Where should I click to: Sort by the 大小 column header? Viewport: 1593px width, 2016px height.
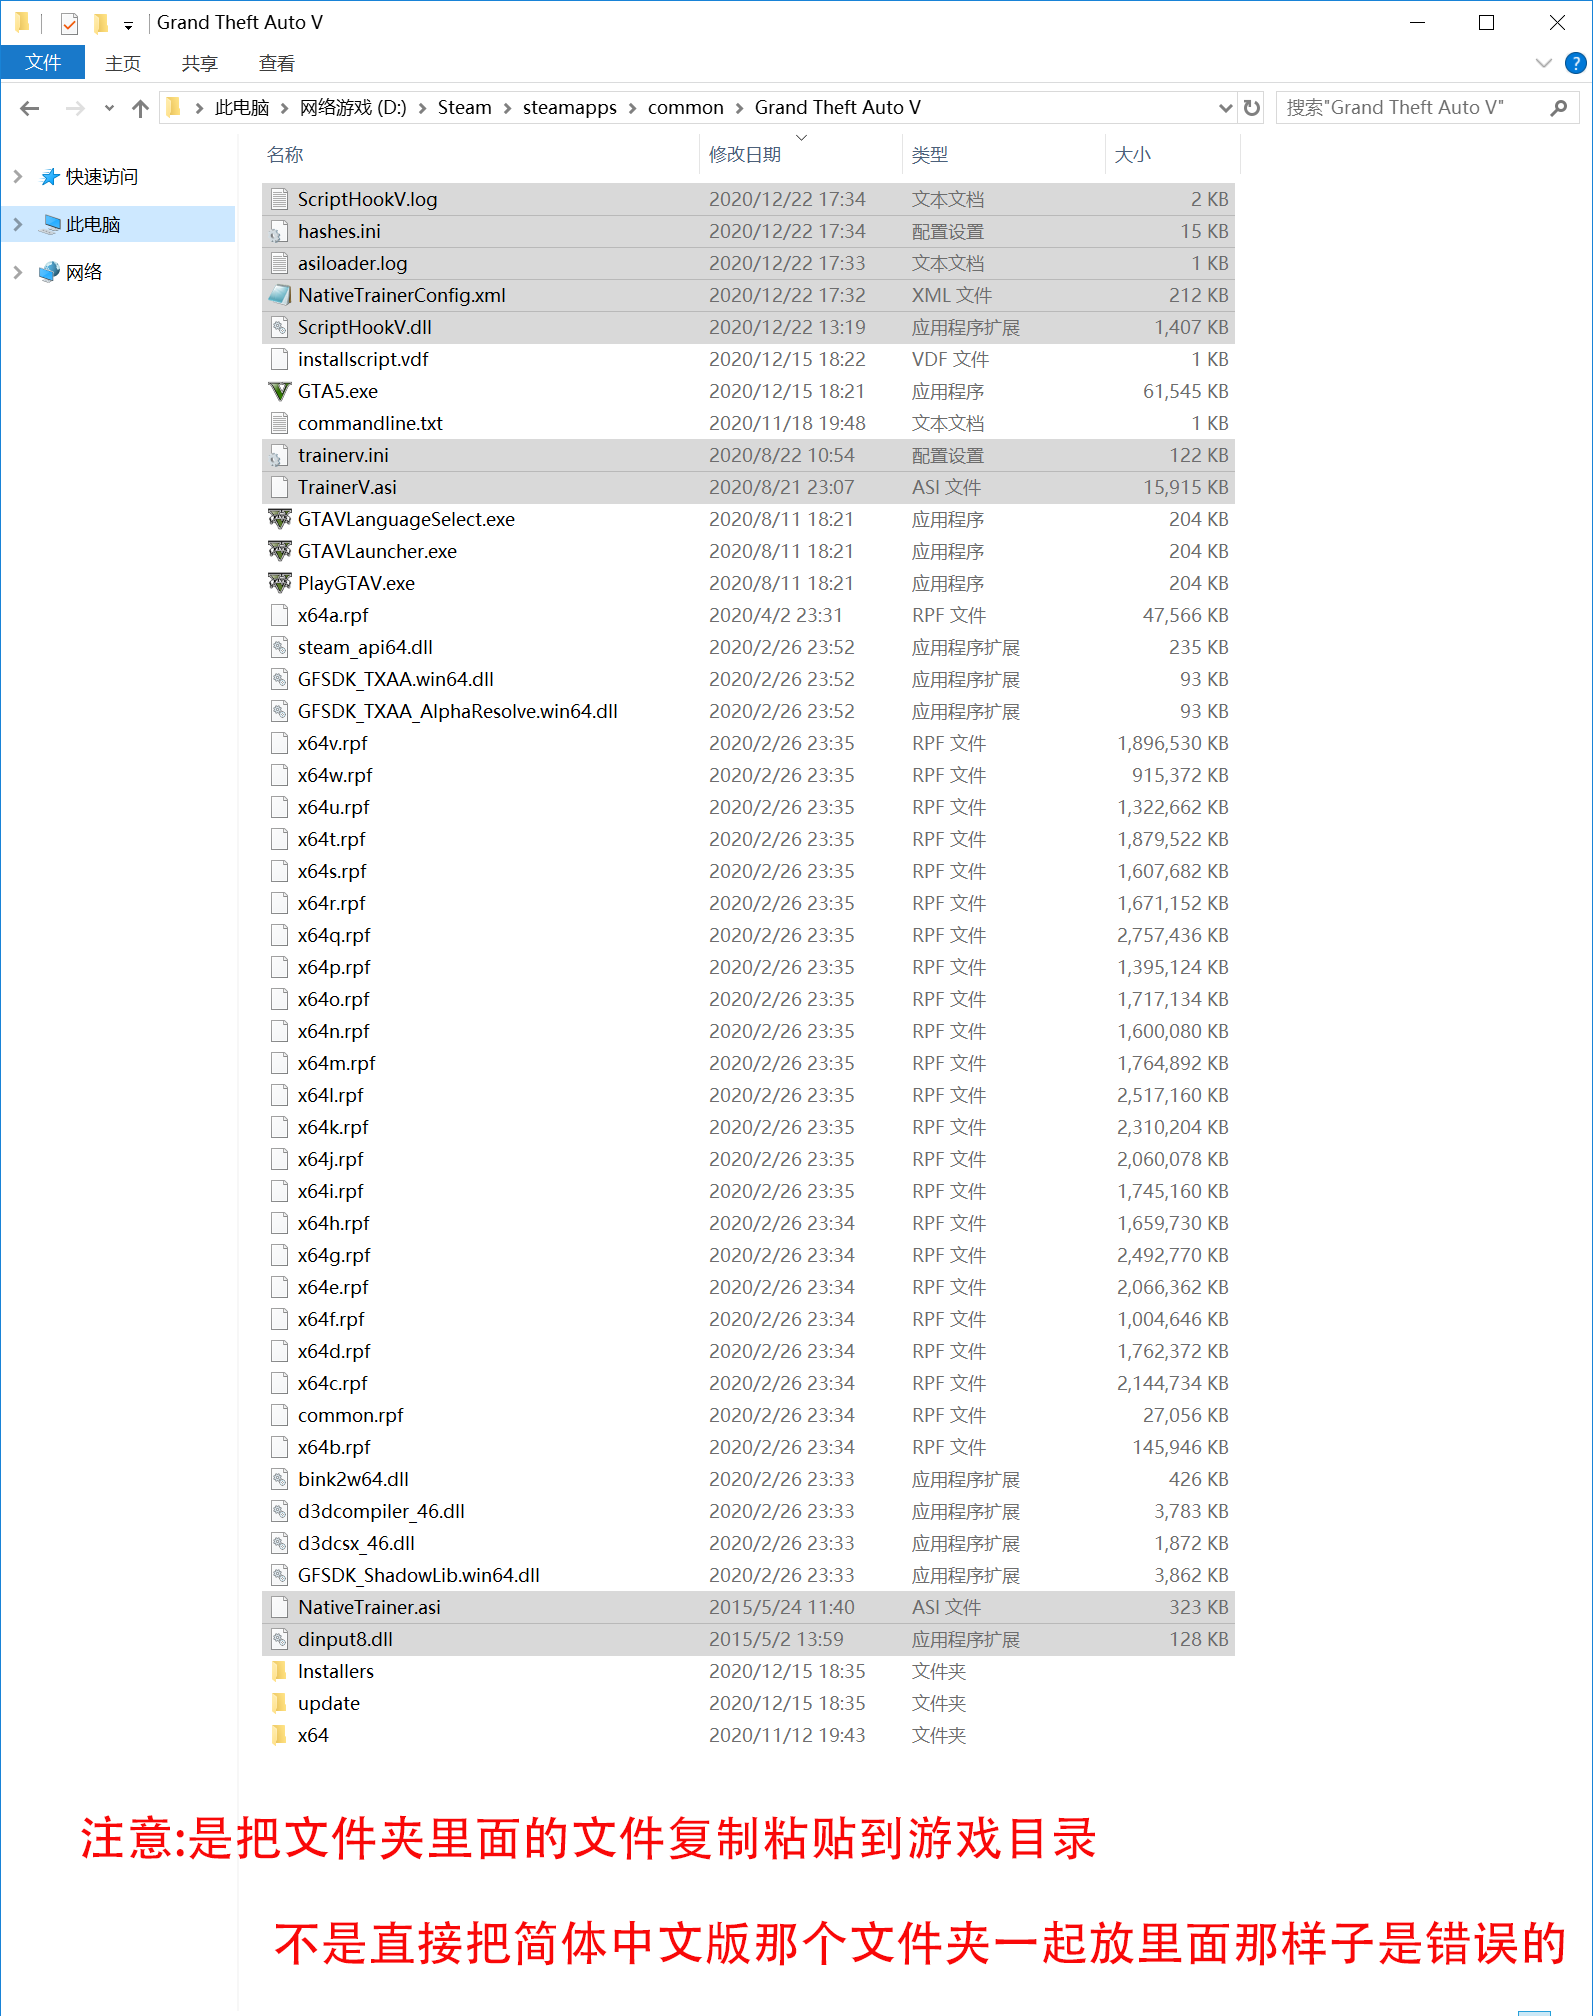tap(1173, 154)
